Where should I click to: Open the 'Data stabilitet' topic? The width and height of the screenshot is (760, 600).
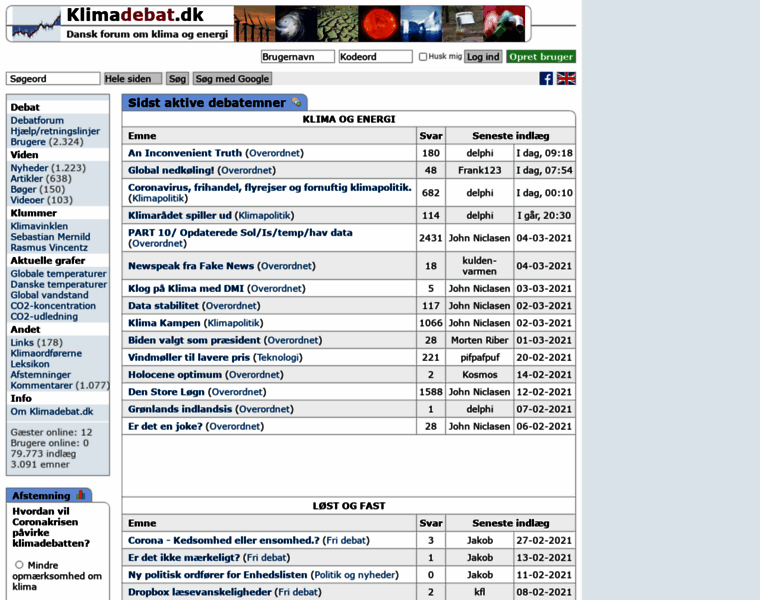163,305
